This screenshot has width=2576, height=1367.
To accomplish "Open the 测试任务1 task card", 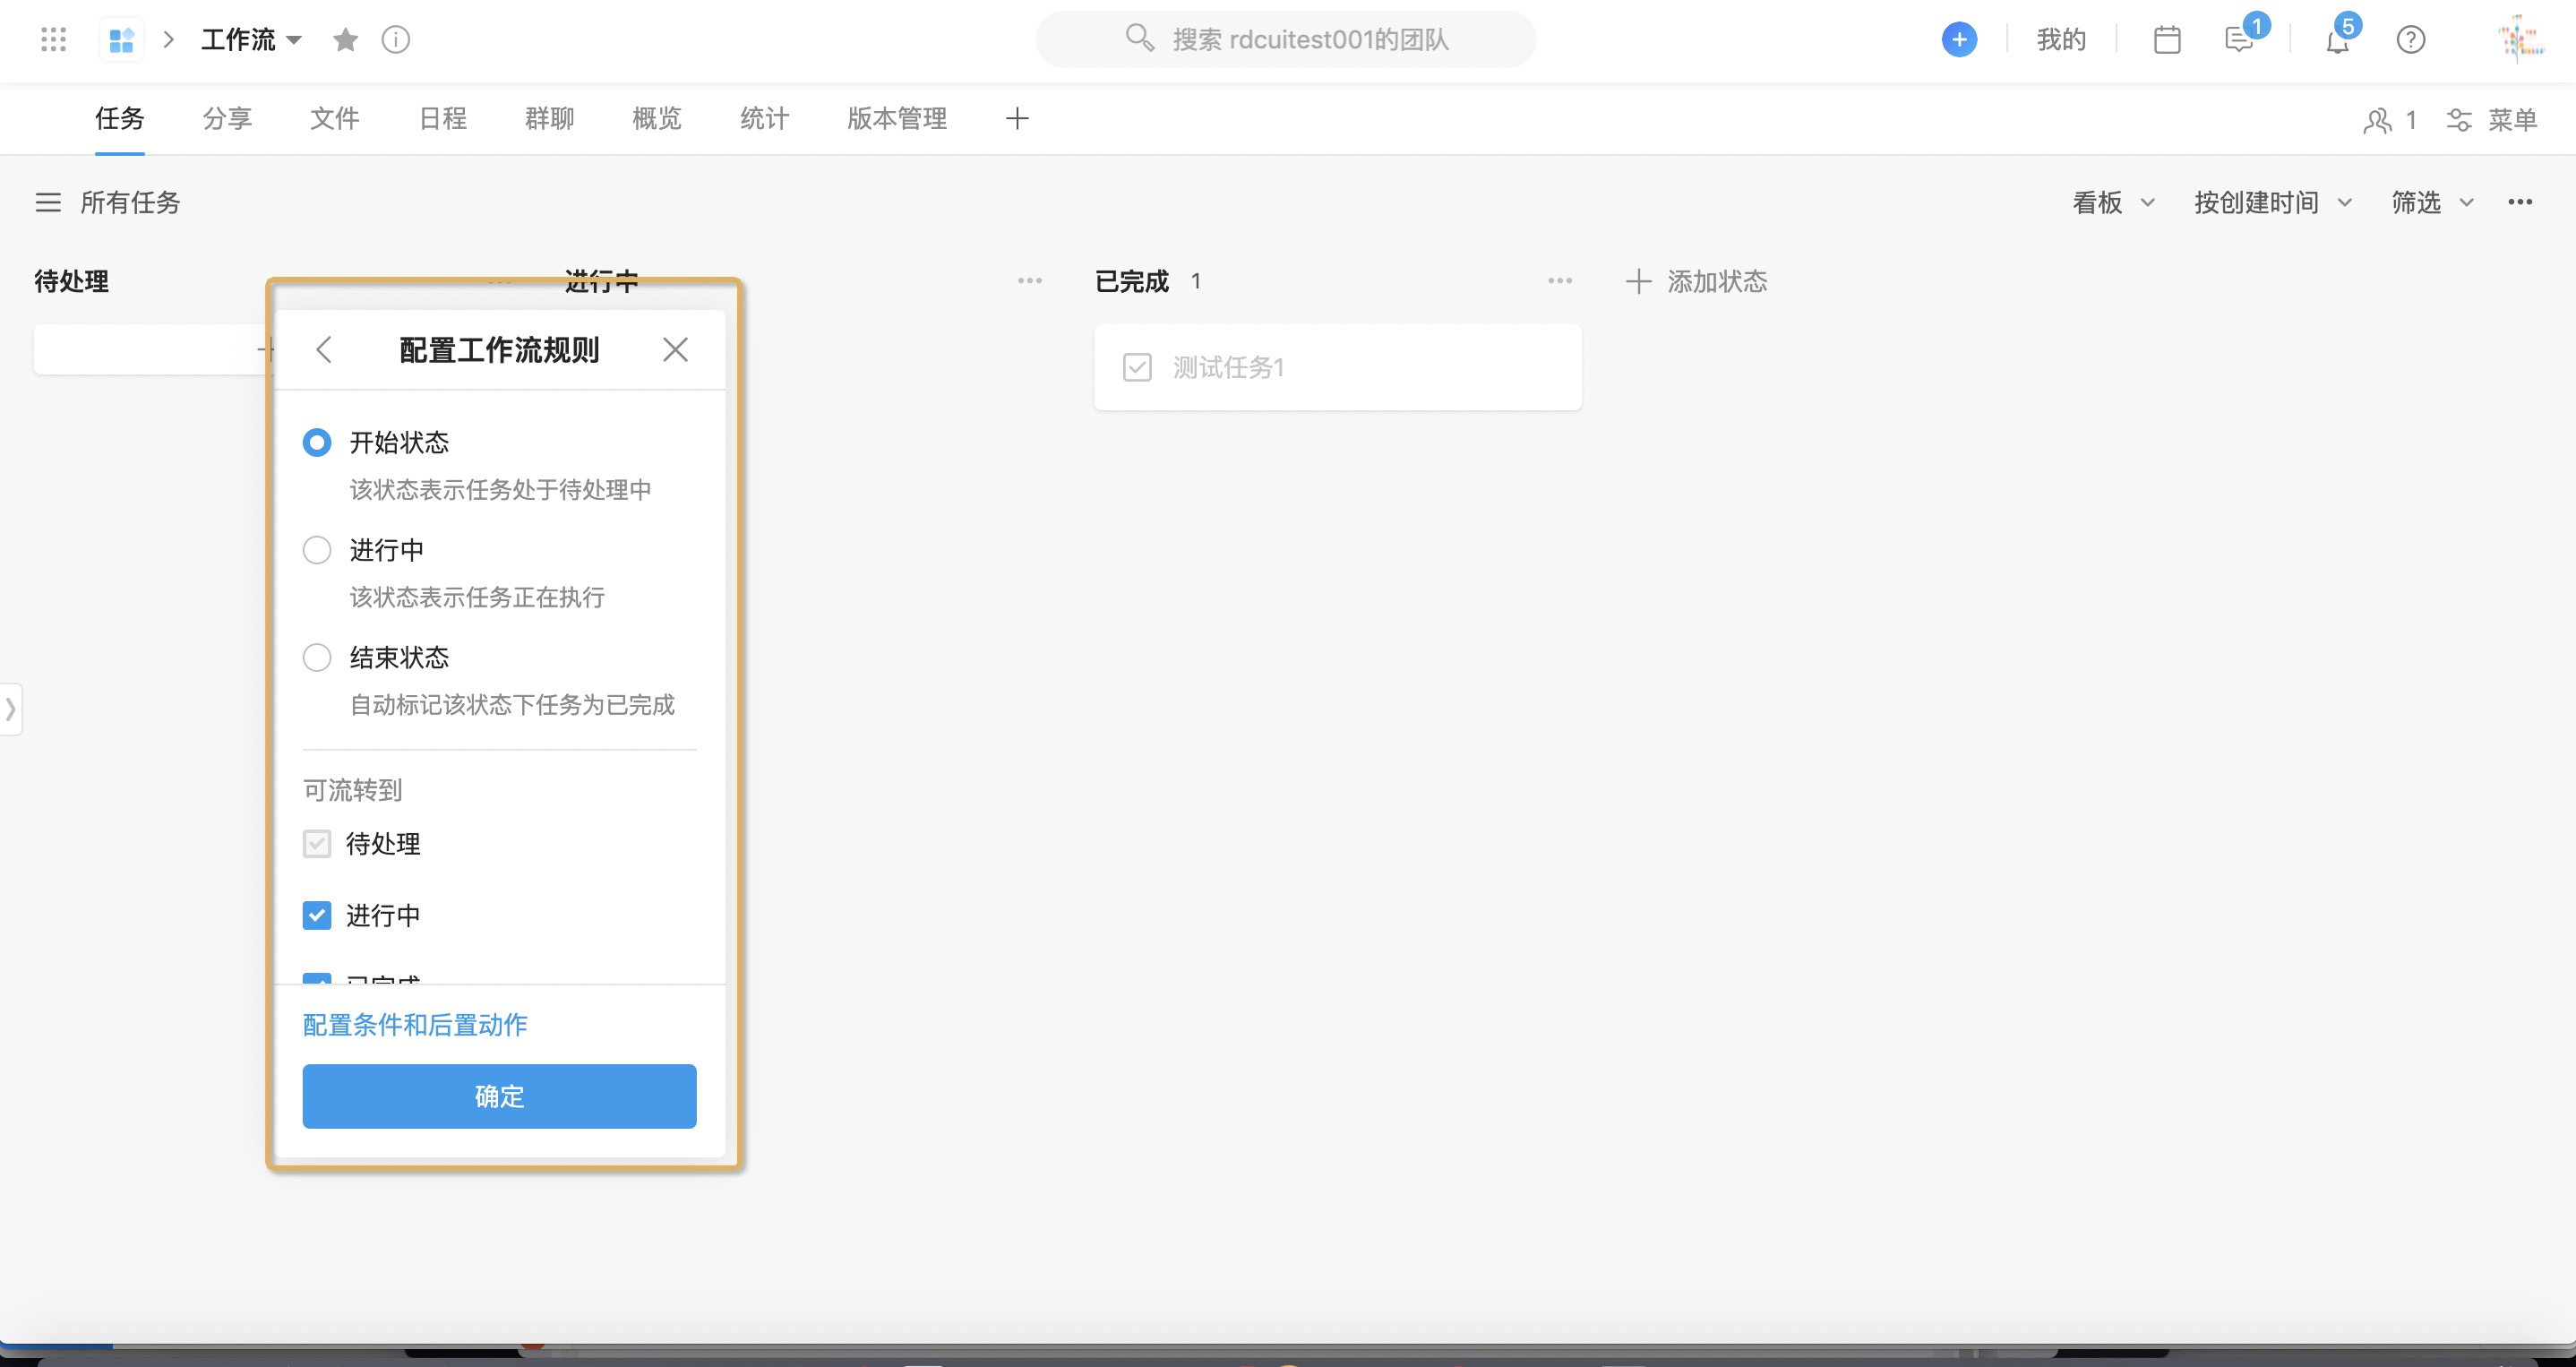I will (x=1337, y=367).
